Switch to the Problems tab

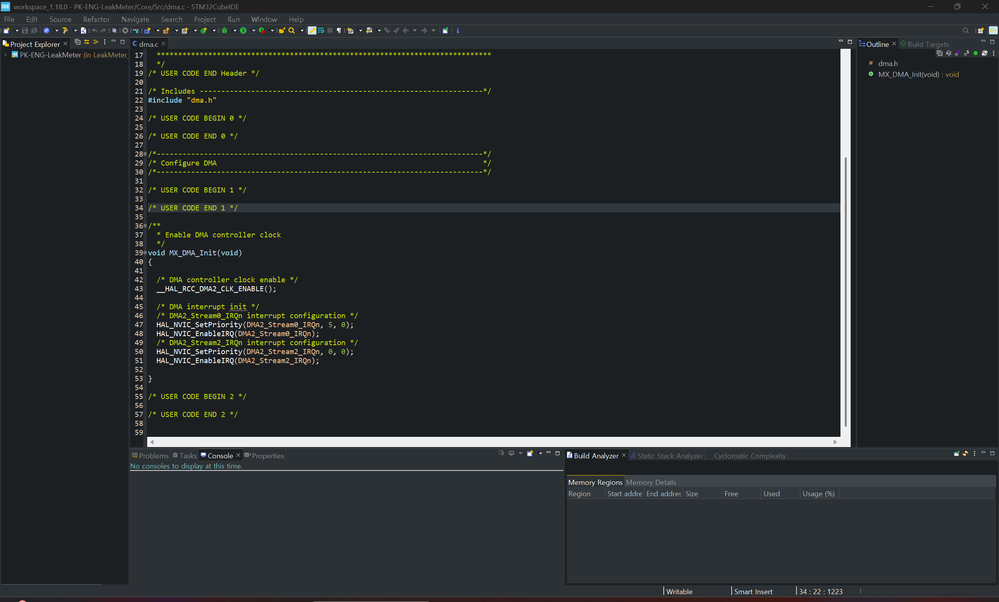click(151, 456)
